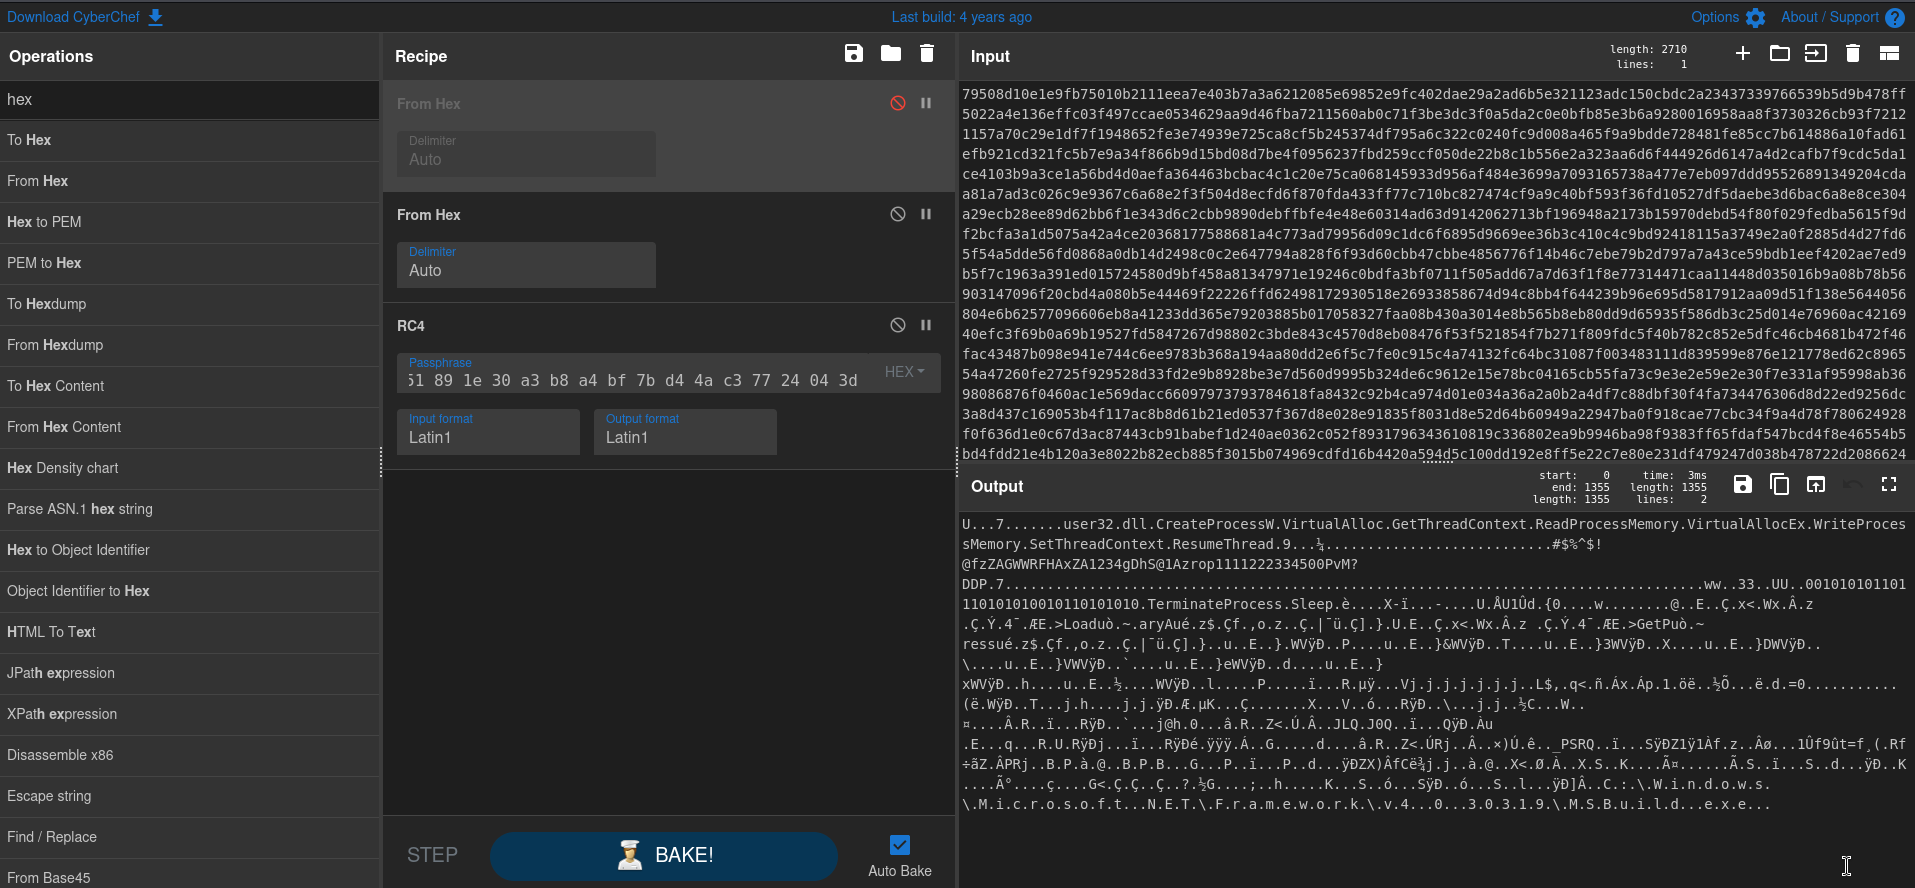Open Delimiter dropdown of the disabled From Hex

tap(526, 154)
